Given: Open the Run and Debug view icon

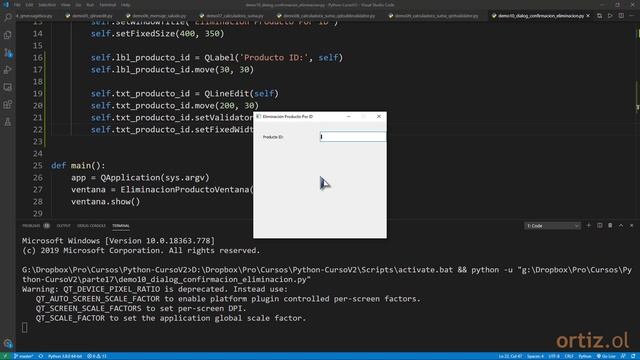Looking at the screenshot, I should (x=8, y=70).
